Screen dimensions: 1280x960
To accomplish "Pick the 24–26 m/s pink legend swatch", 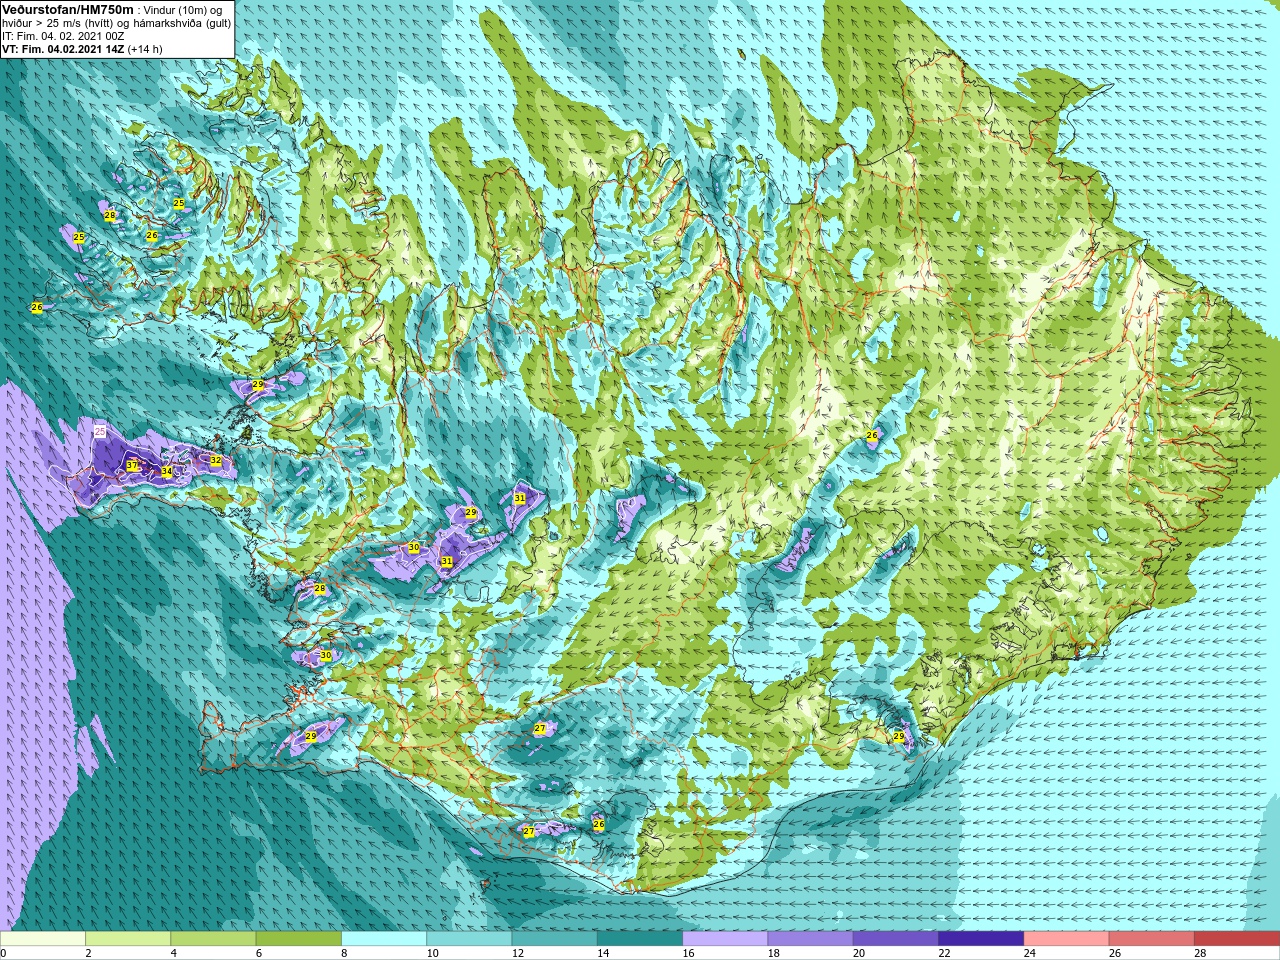I will tap(1066, 939).
